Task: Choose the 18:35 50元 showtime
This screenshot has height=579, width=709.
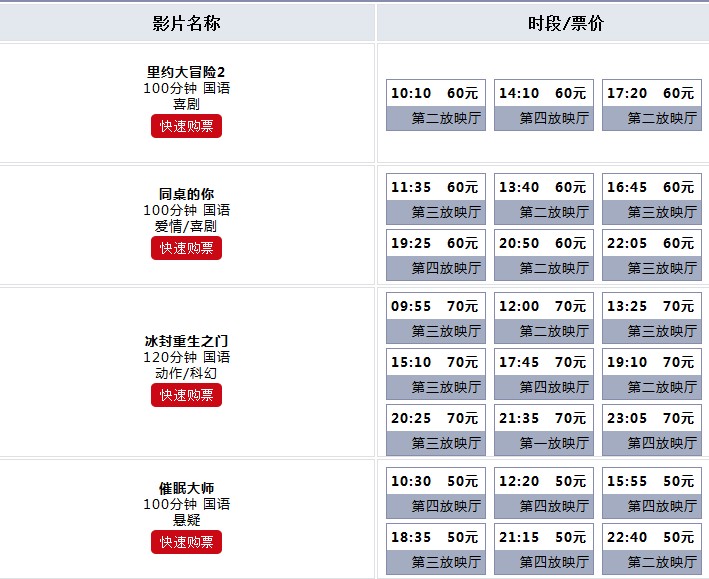Action: pos(436,549)
